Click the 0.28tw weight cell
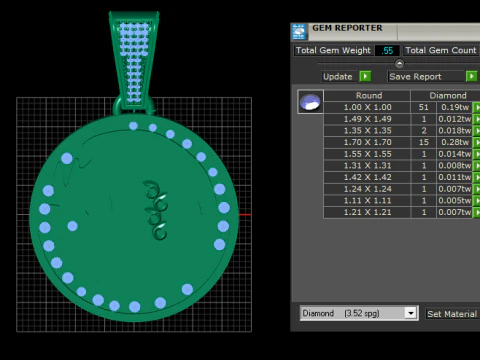Screen dimensions: 480x360 click(x=455, y=142)
